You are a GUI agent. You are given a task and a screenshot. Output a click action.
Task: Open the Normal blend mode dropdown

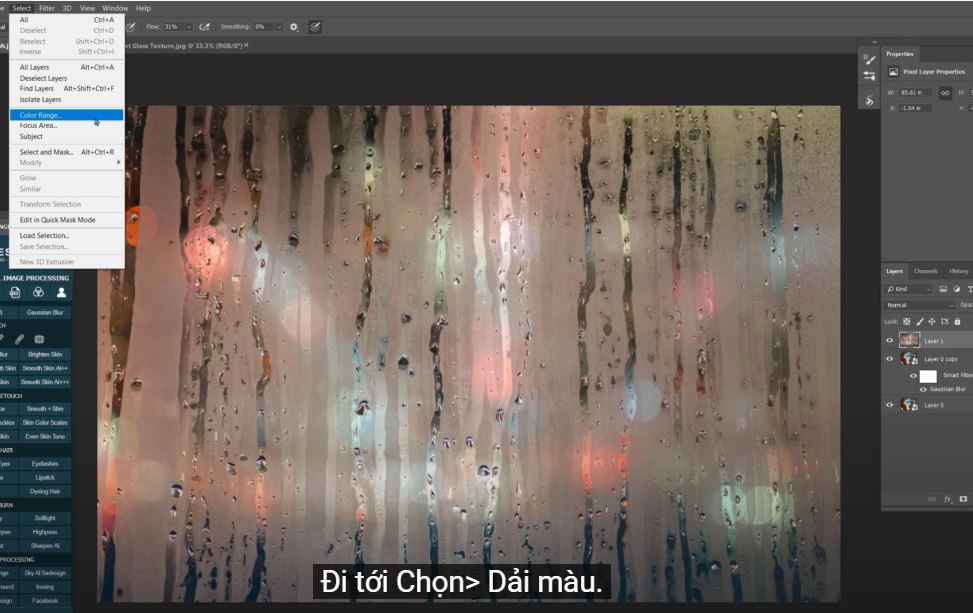pos(920,305)
